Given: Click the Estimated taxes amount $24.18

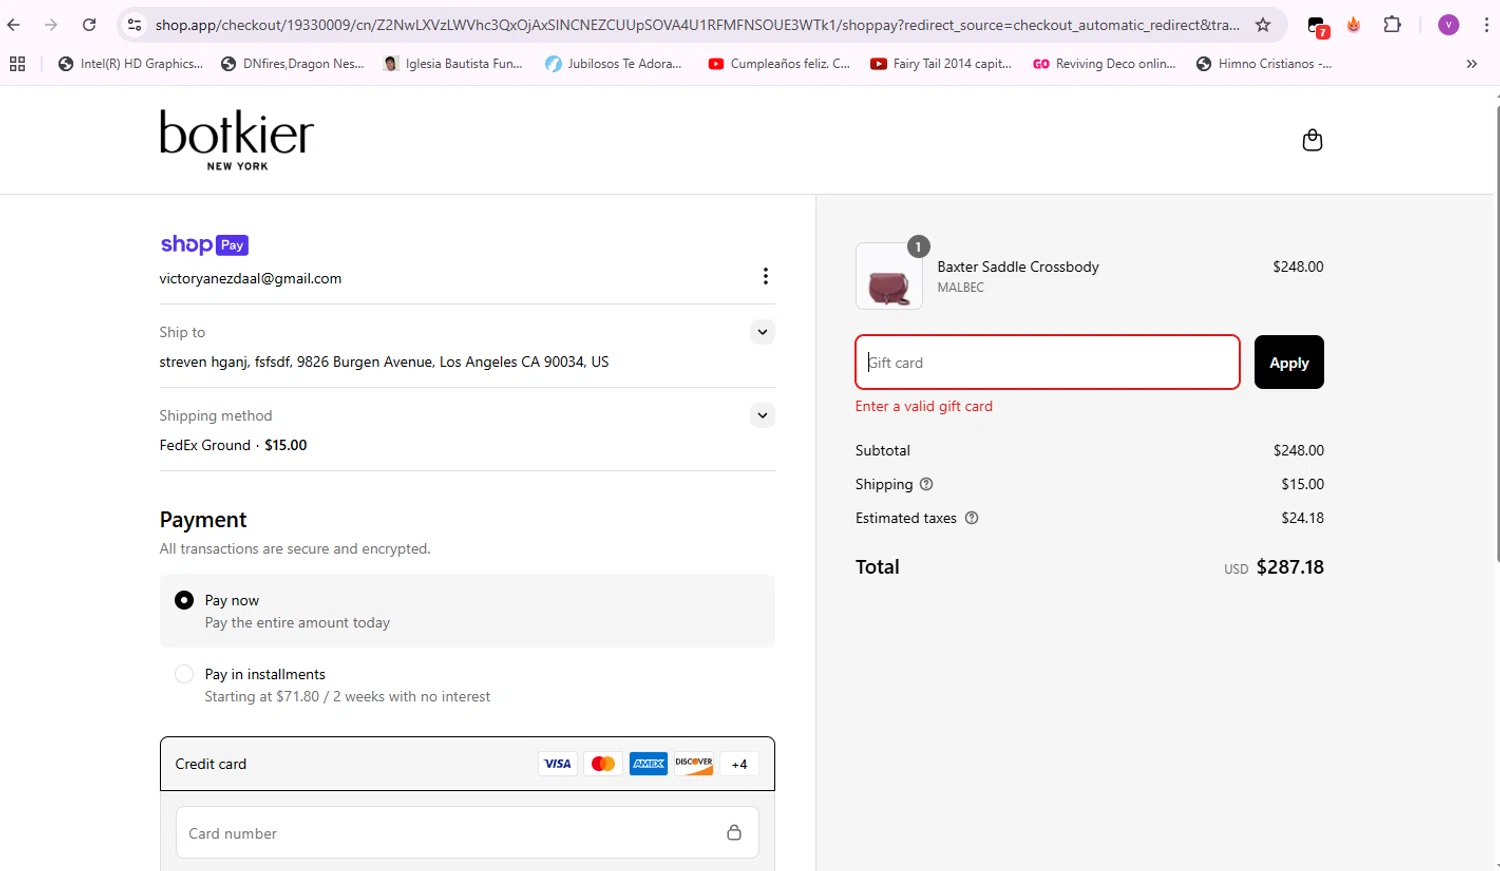Looking at the screenshot, I should pyautogui.click(x=1302, y=518).
